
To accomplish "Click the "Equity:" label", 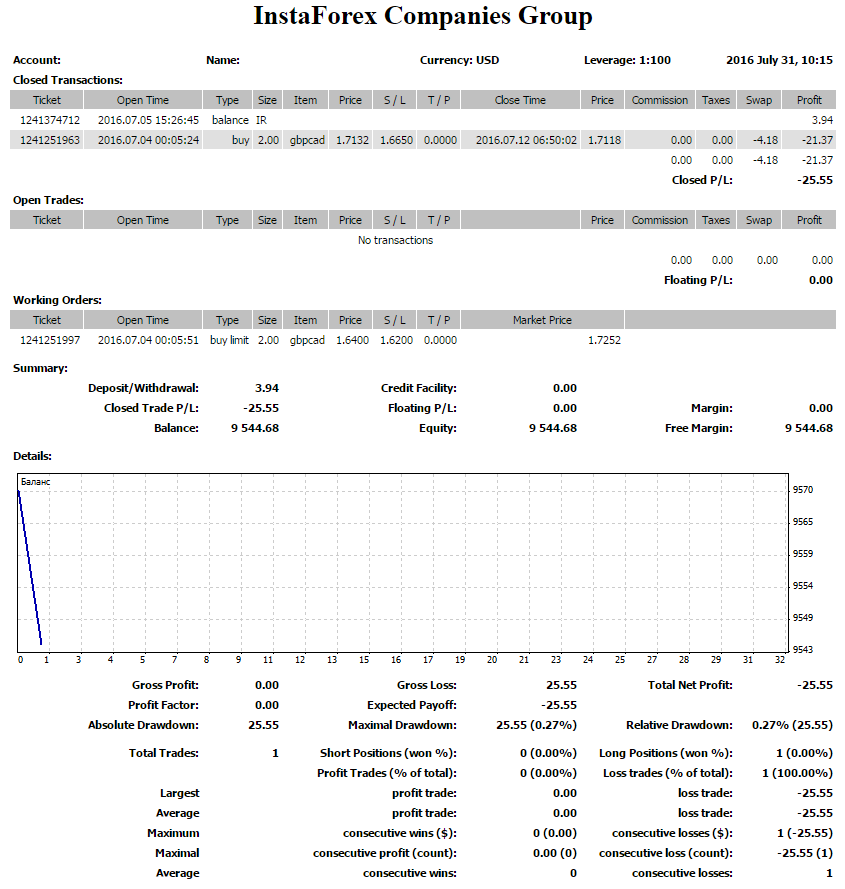I will (x=438, y=428).
